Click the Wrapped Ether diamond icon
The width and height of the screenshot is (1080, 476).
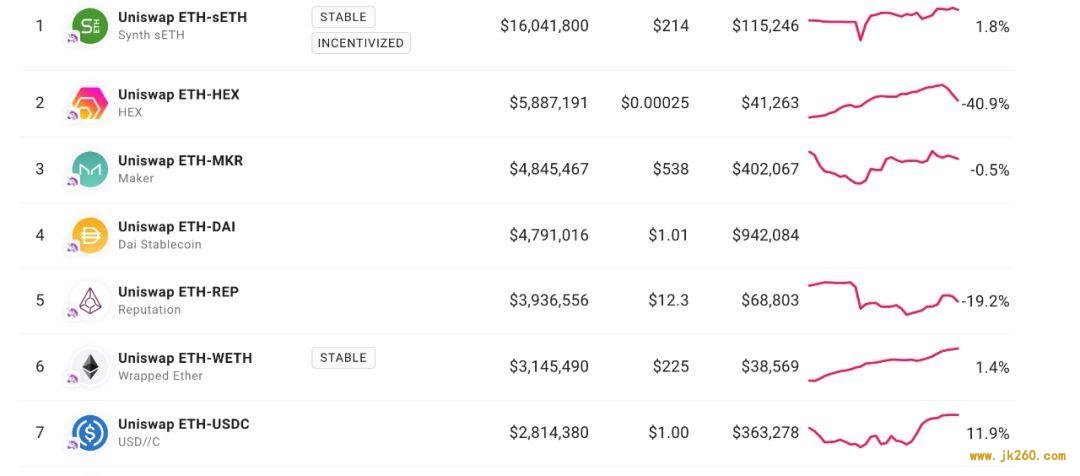click(x=90, y=366)
